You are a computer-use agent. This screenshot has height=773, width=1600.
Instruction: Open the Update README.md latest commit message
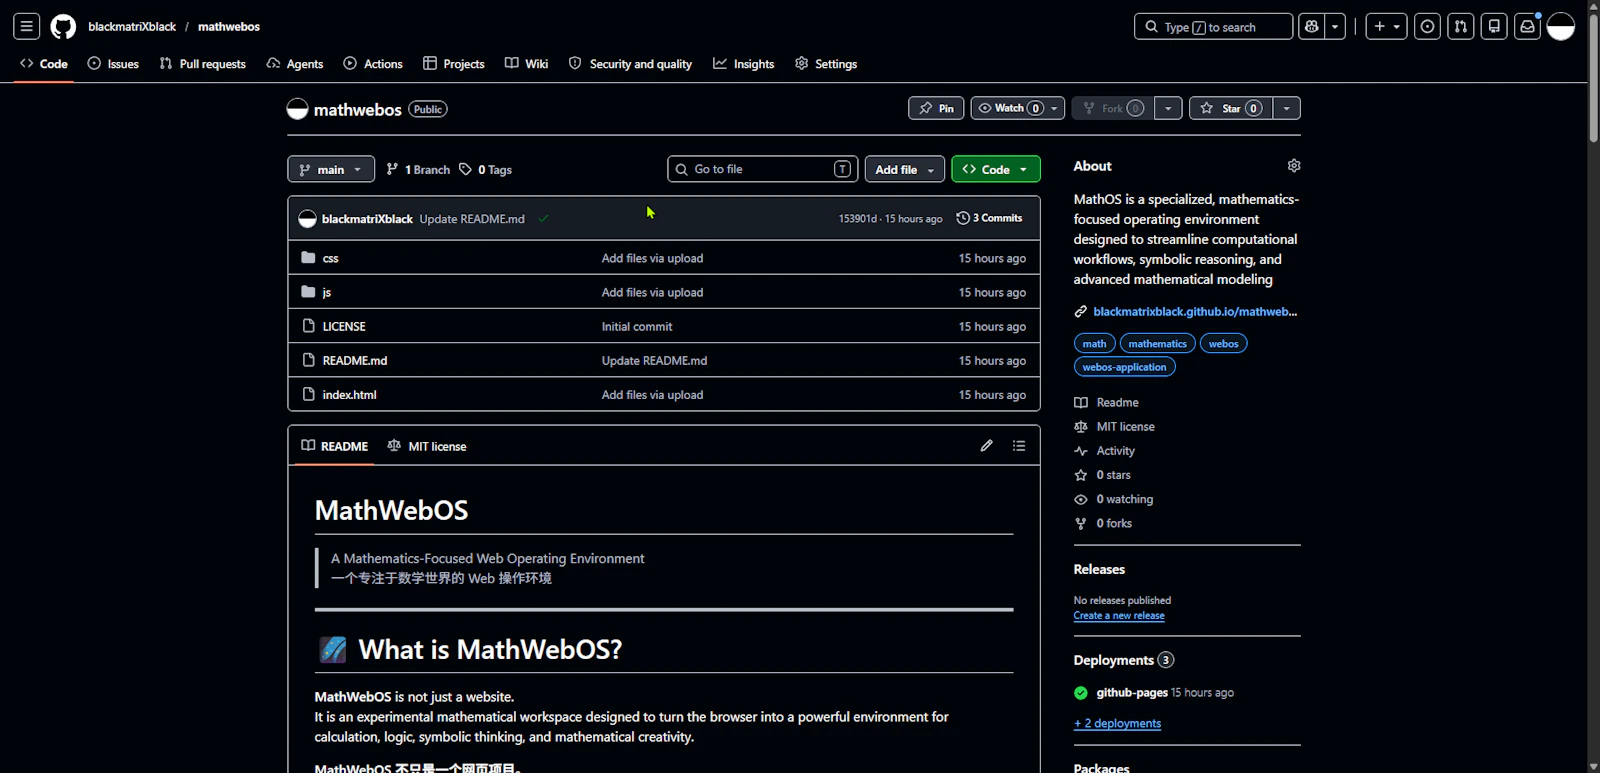[472, 219]
